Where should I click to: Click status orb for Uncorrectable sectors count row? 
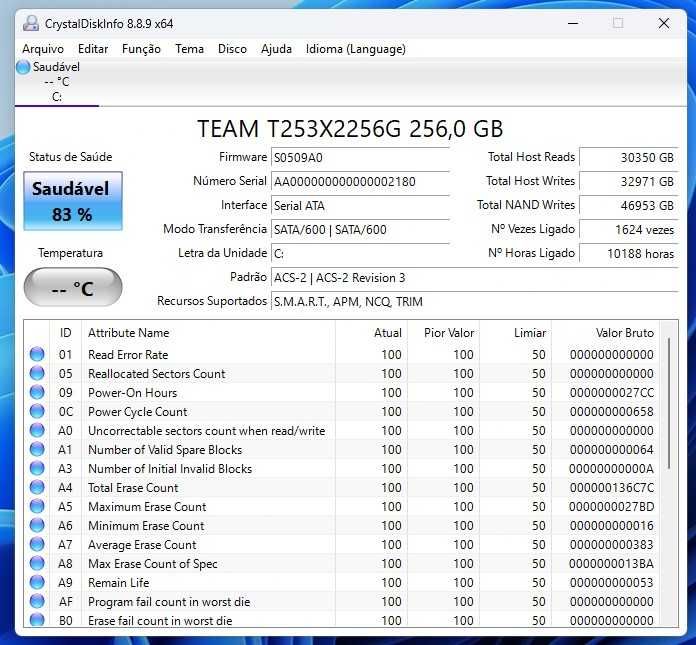(x=37, y=430)
